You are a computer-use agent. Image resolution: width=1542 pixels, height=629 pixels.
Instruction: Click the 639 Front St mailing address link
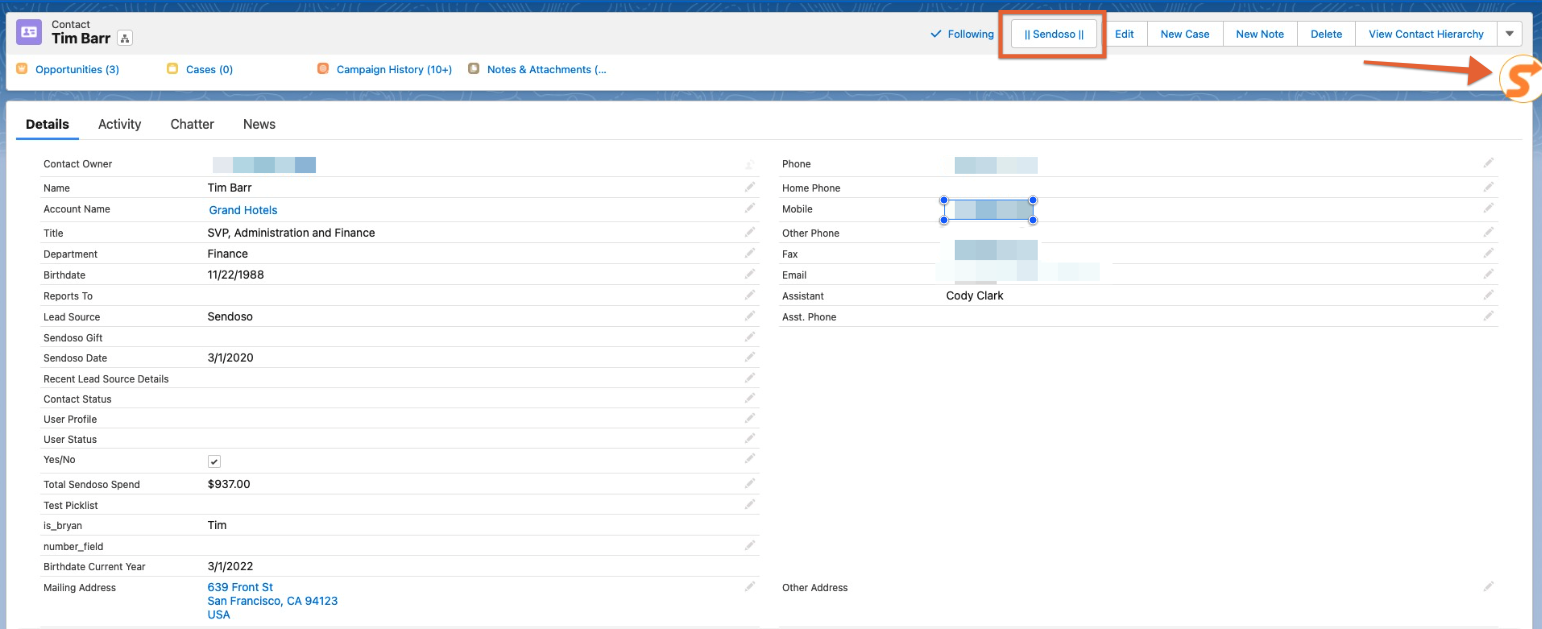pos(240,587)
